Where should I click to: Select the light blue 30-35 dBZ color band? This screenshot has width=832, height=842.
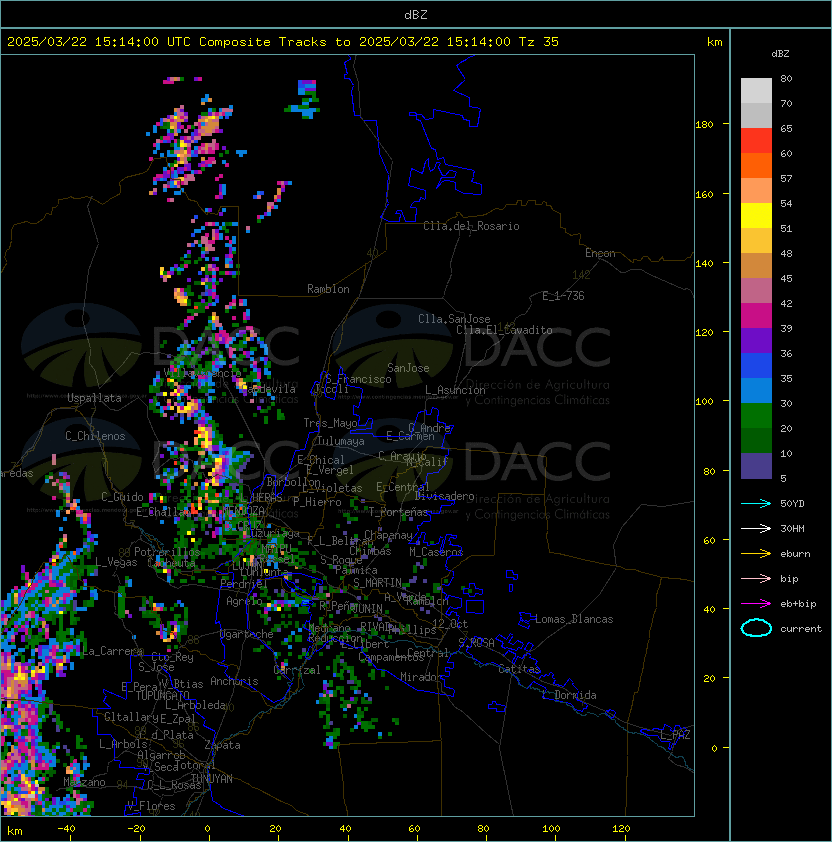(x=756, y=390)
